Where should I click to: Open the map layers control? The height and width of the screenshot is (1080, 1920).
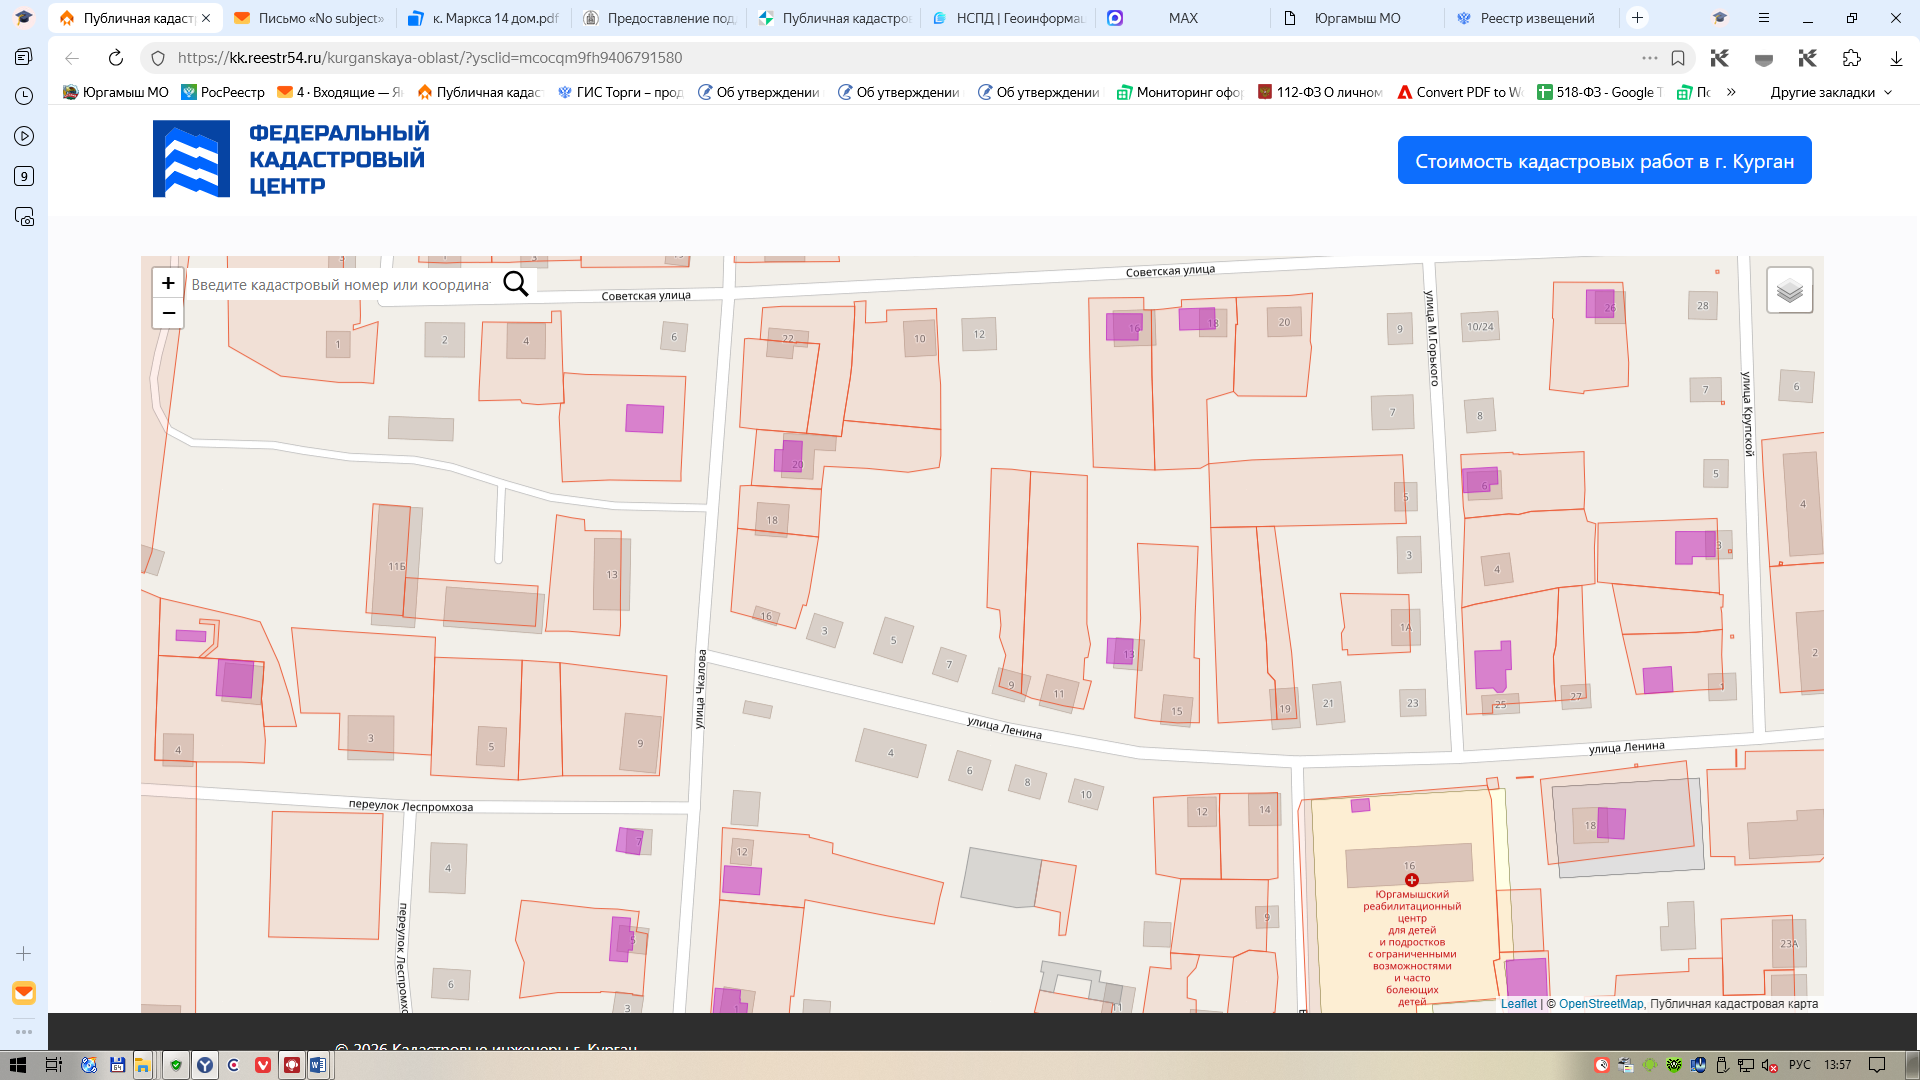click(1789, 291)
